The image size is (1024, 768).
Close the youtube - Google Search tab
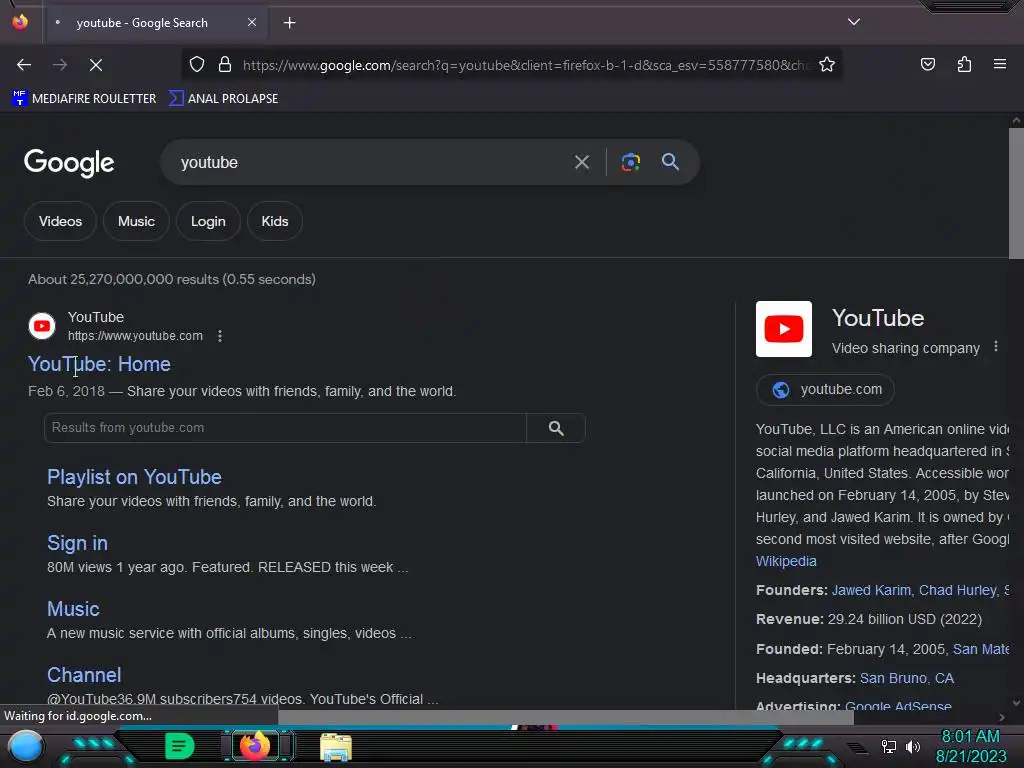pyautogui.click(x=251, y=22)
